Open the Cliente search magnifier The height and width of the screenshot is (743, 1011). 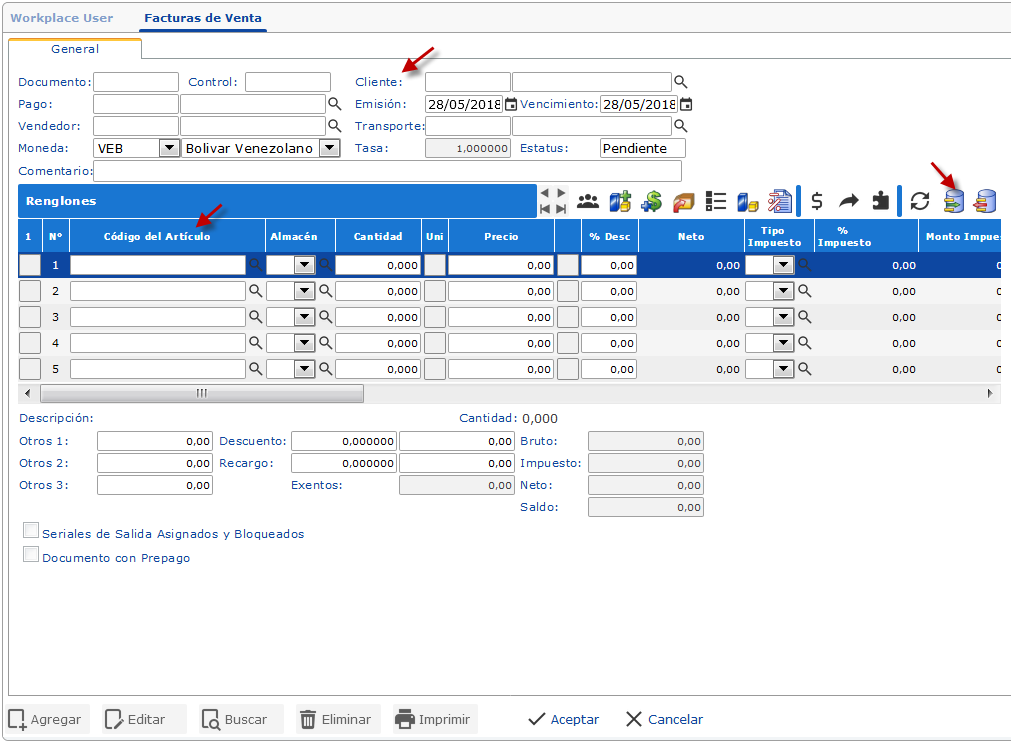pyautogui.click(x=681, y=82)
